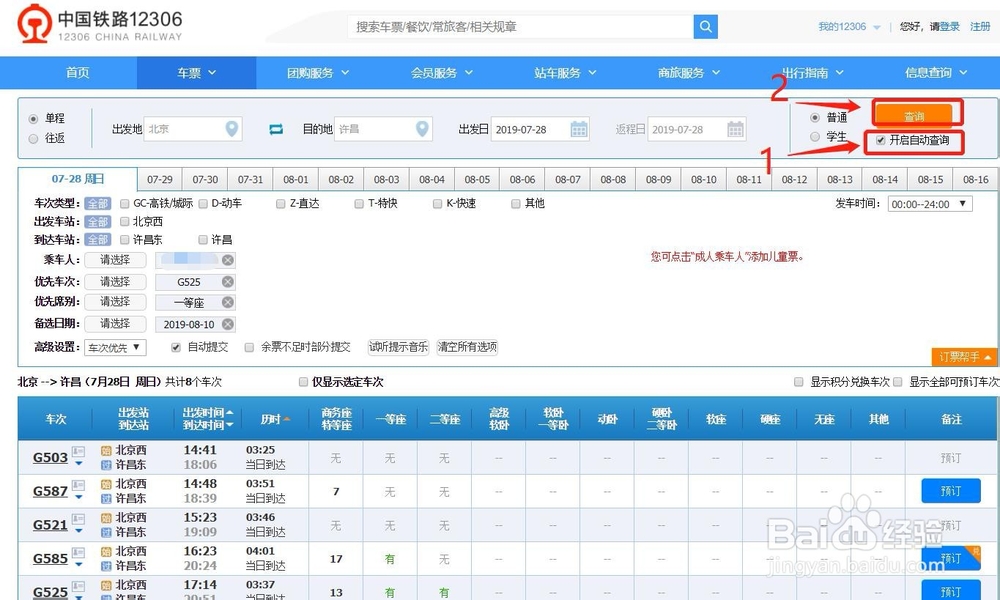Image resolution: width=1000 pixels, height=600 pixels.
Task: Enable the 开启自动查询 checkbox
Action: coord(879,141)
